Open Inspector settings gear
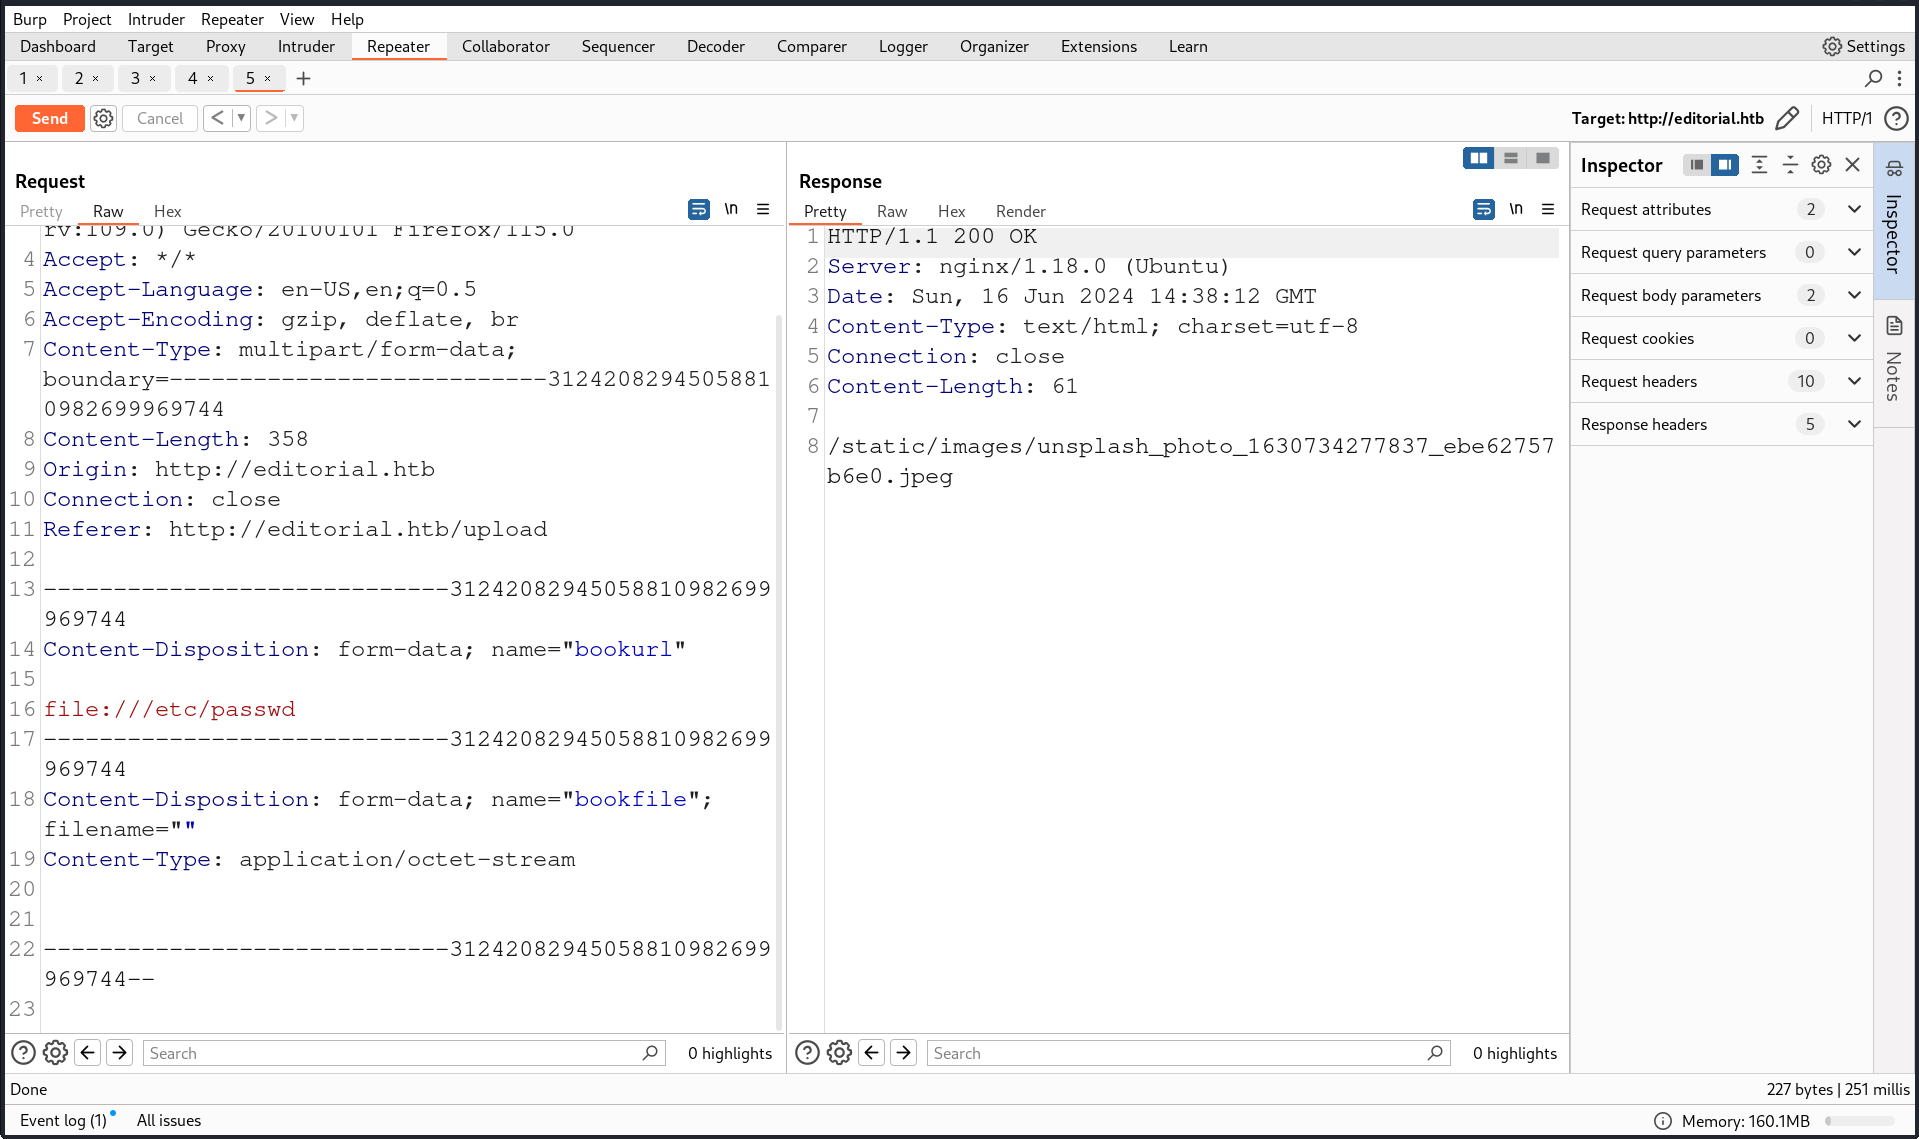 pos(1822,165)
